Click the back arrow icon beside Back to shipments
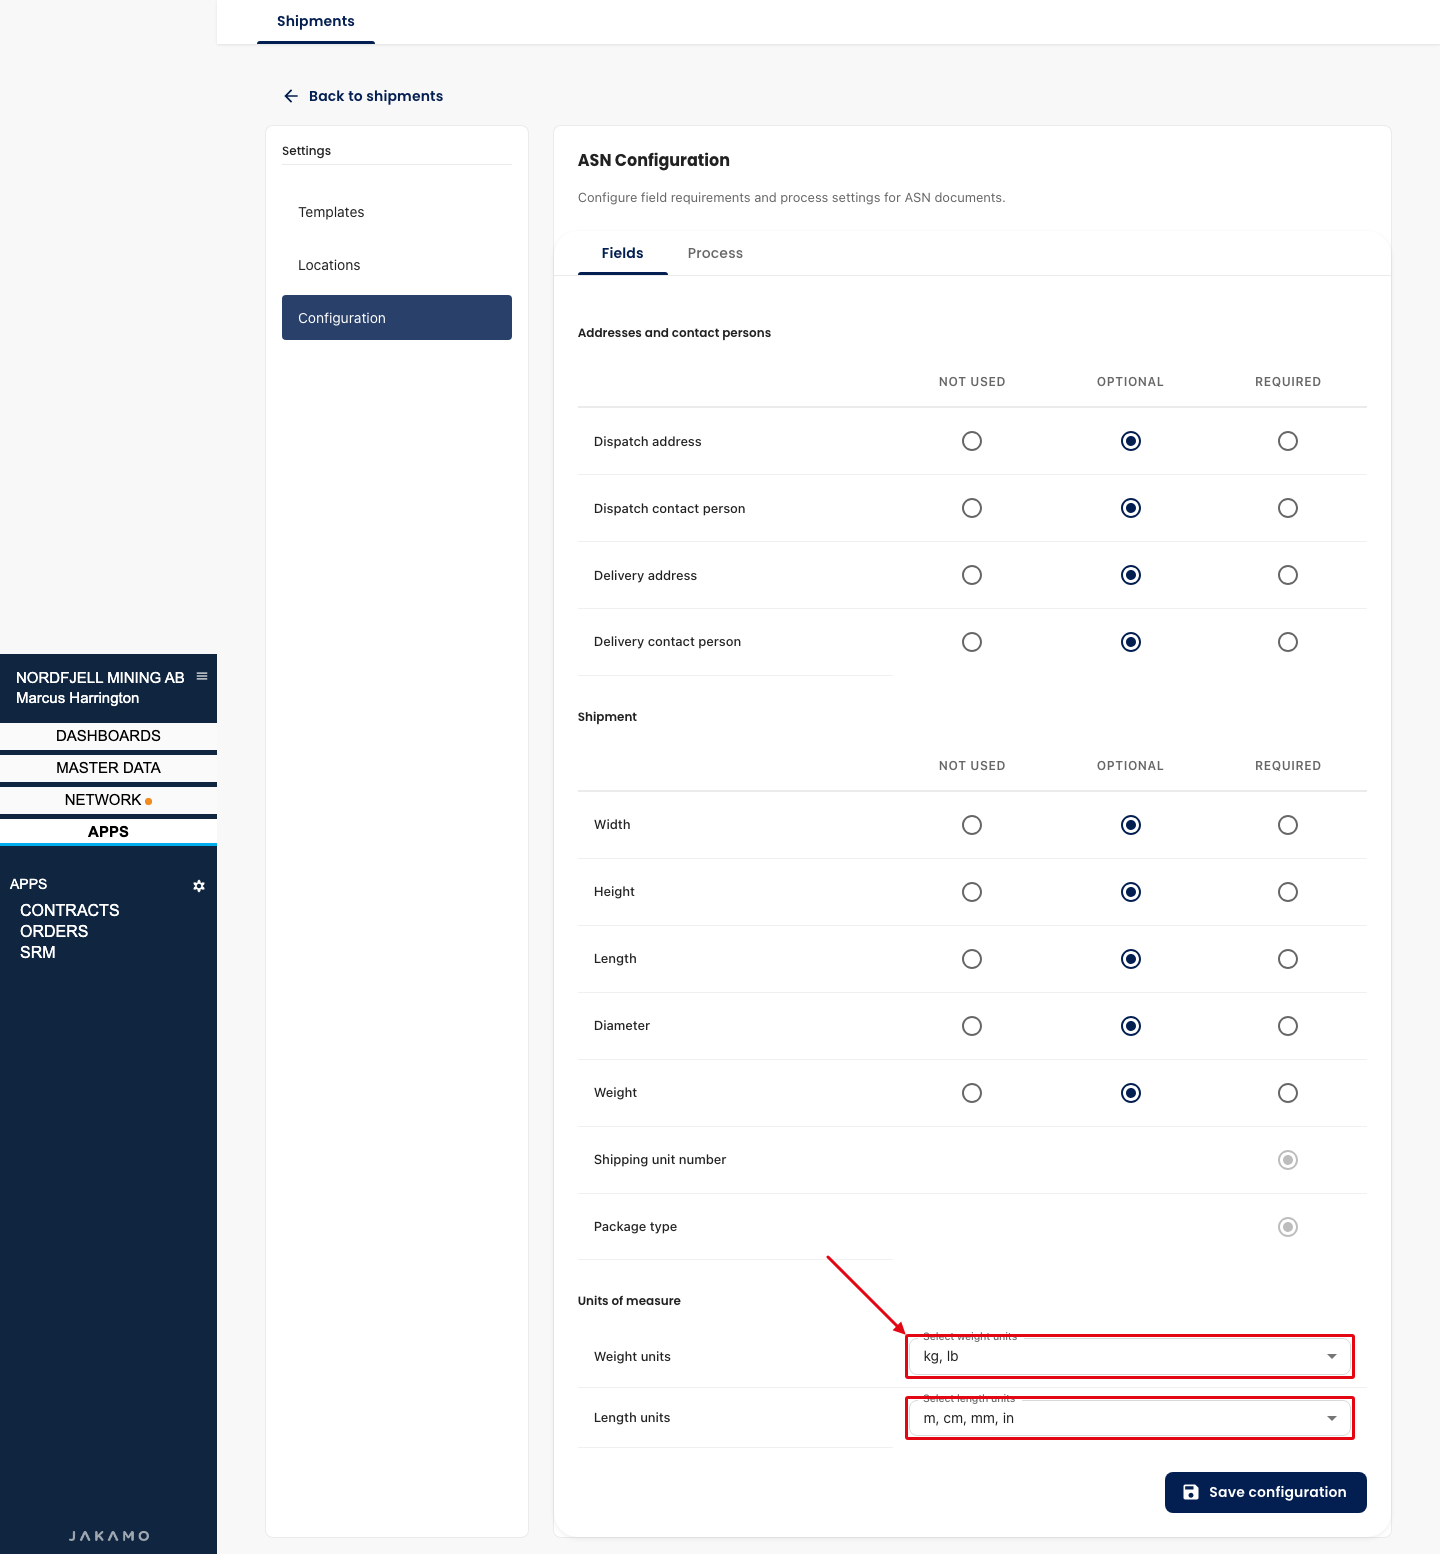The width and height of the screenshot is (1440, 1554). click(x=291, y=96)
